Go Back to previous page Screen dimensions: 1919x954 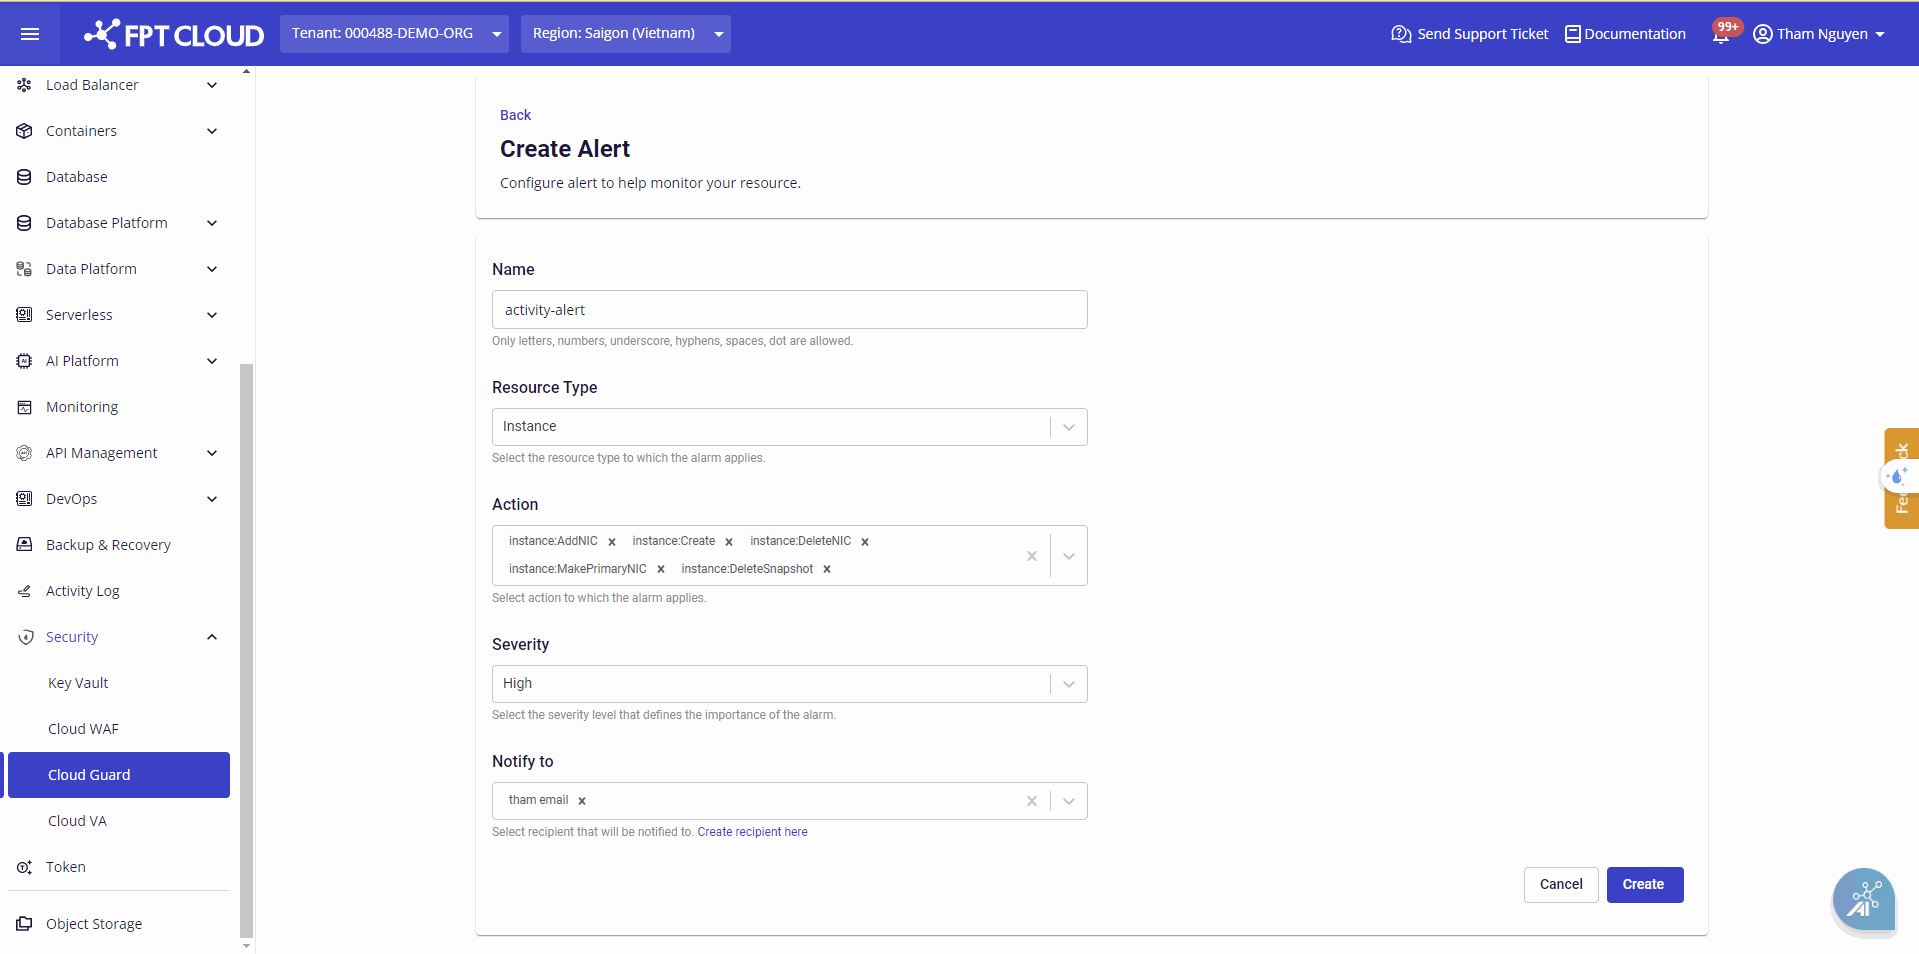tap(515, 115)
